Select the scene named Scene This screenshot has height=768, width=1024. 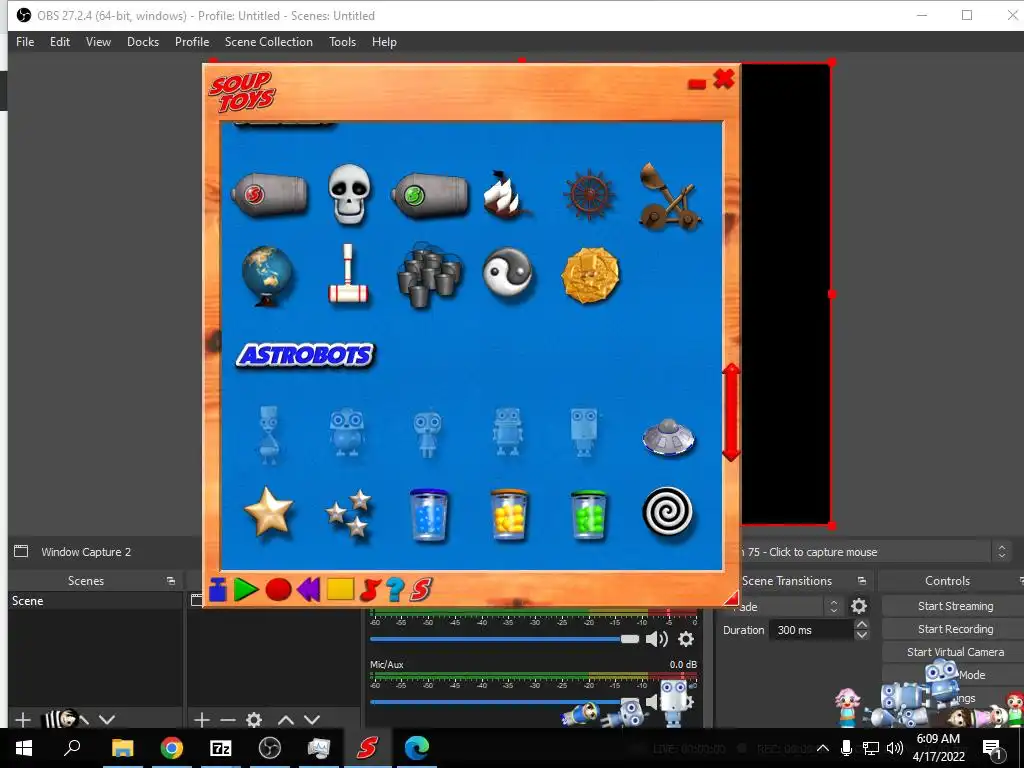(95, 601)
